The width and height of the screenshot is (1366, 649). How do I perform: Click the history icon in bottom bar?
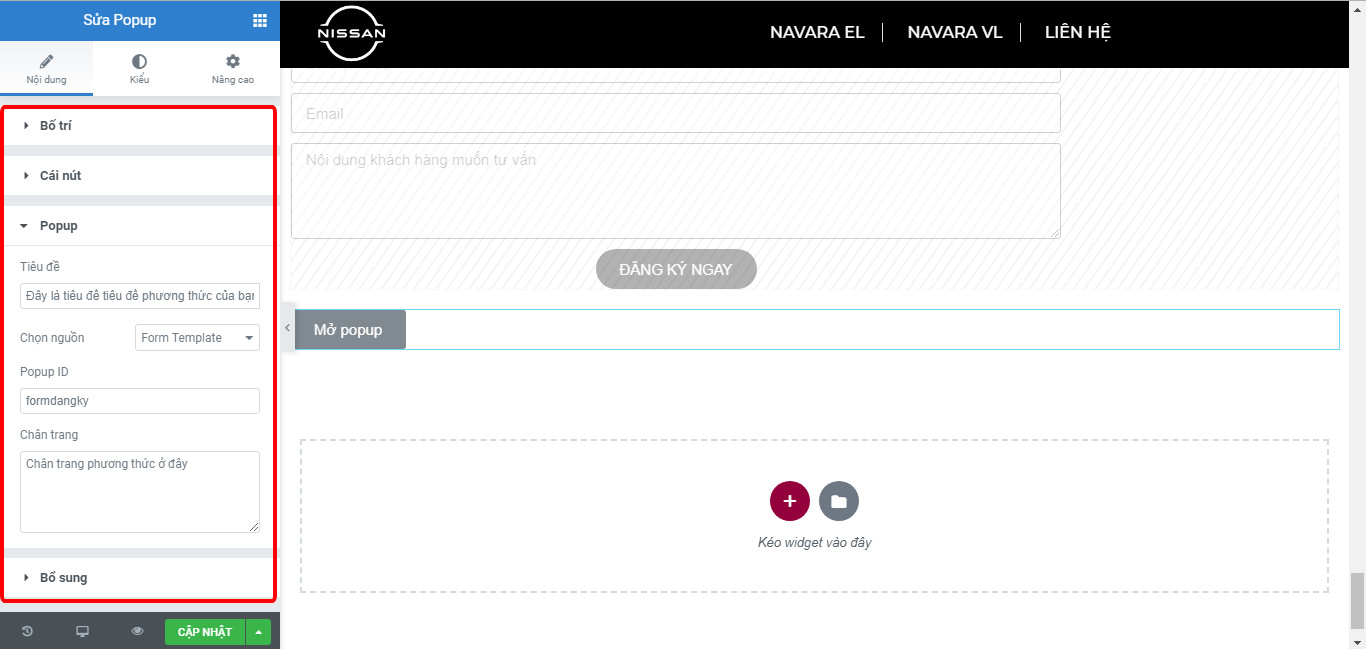click(27, 631)
